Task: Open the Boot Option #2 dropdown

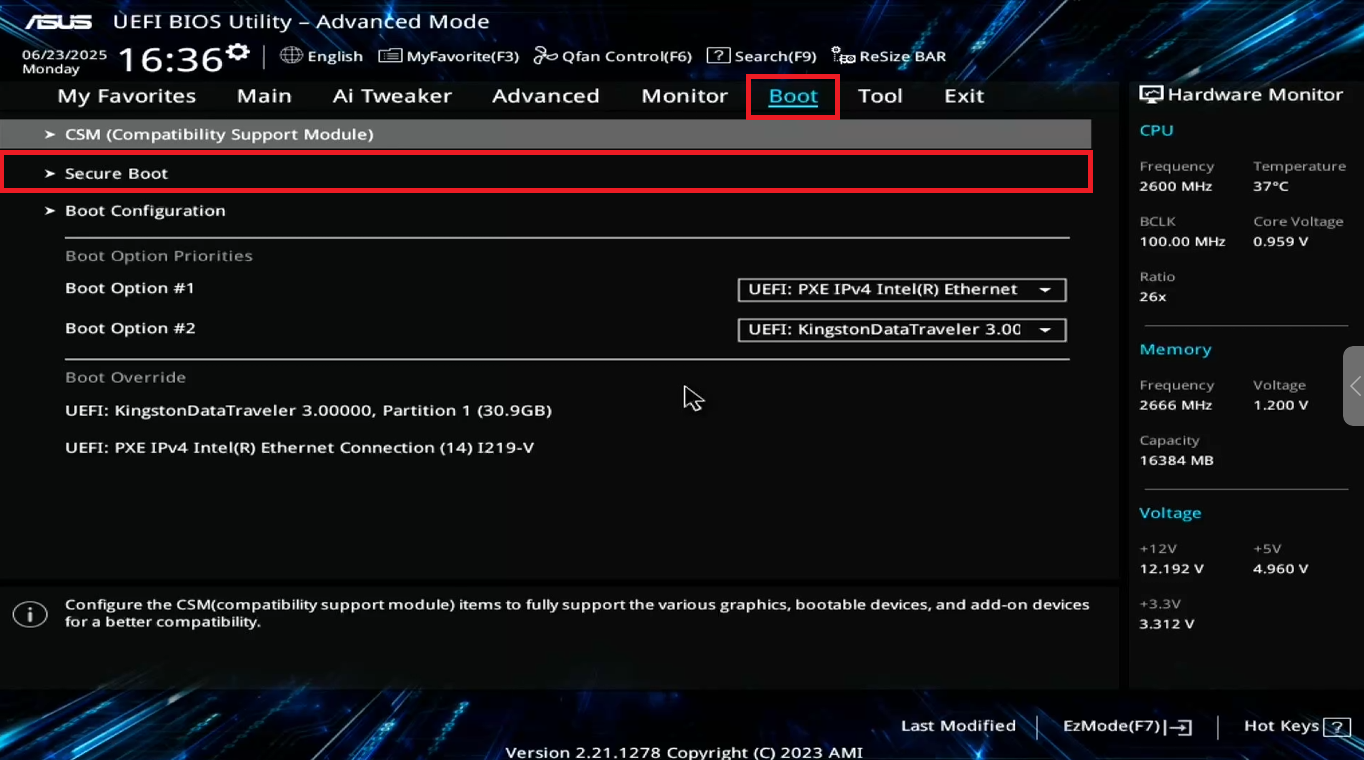Action: coord(901,330)
